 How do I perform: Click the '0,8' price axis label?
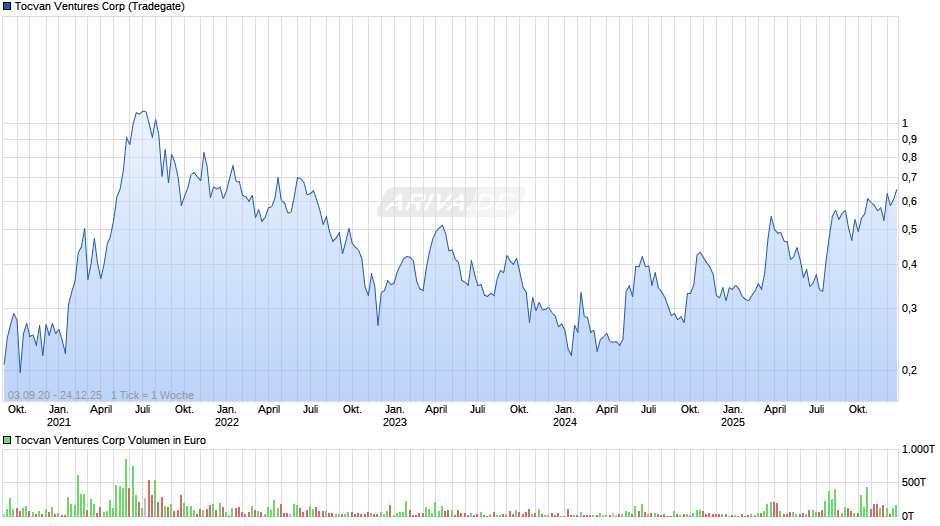pos(909,158)
